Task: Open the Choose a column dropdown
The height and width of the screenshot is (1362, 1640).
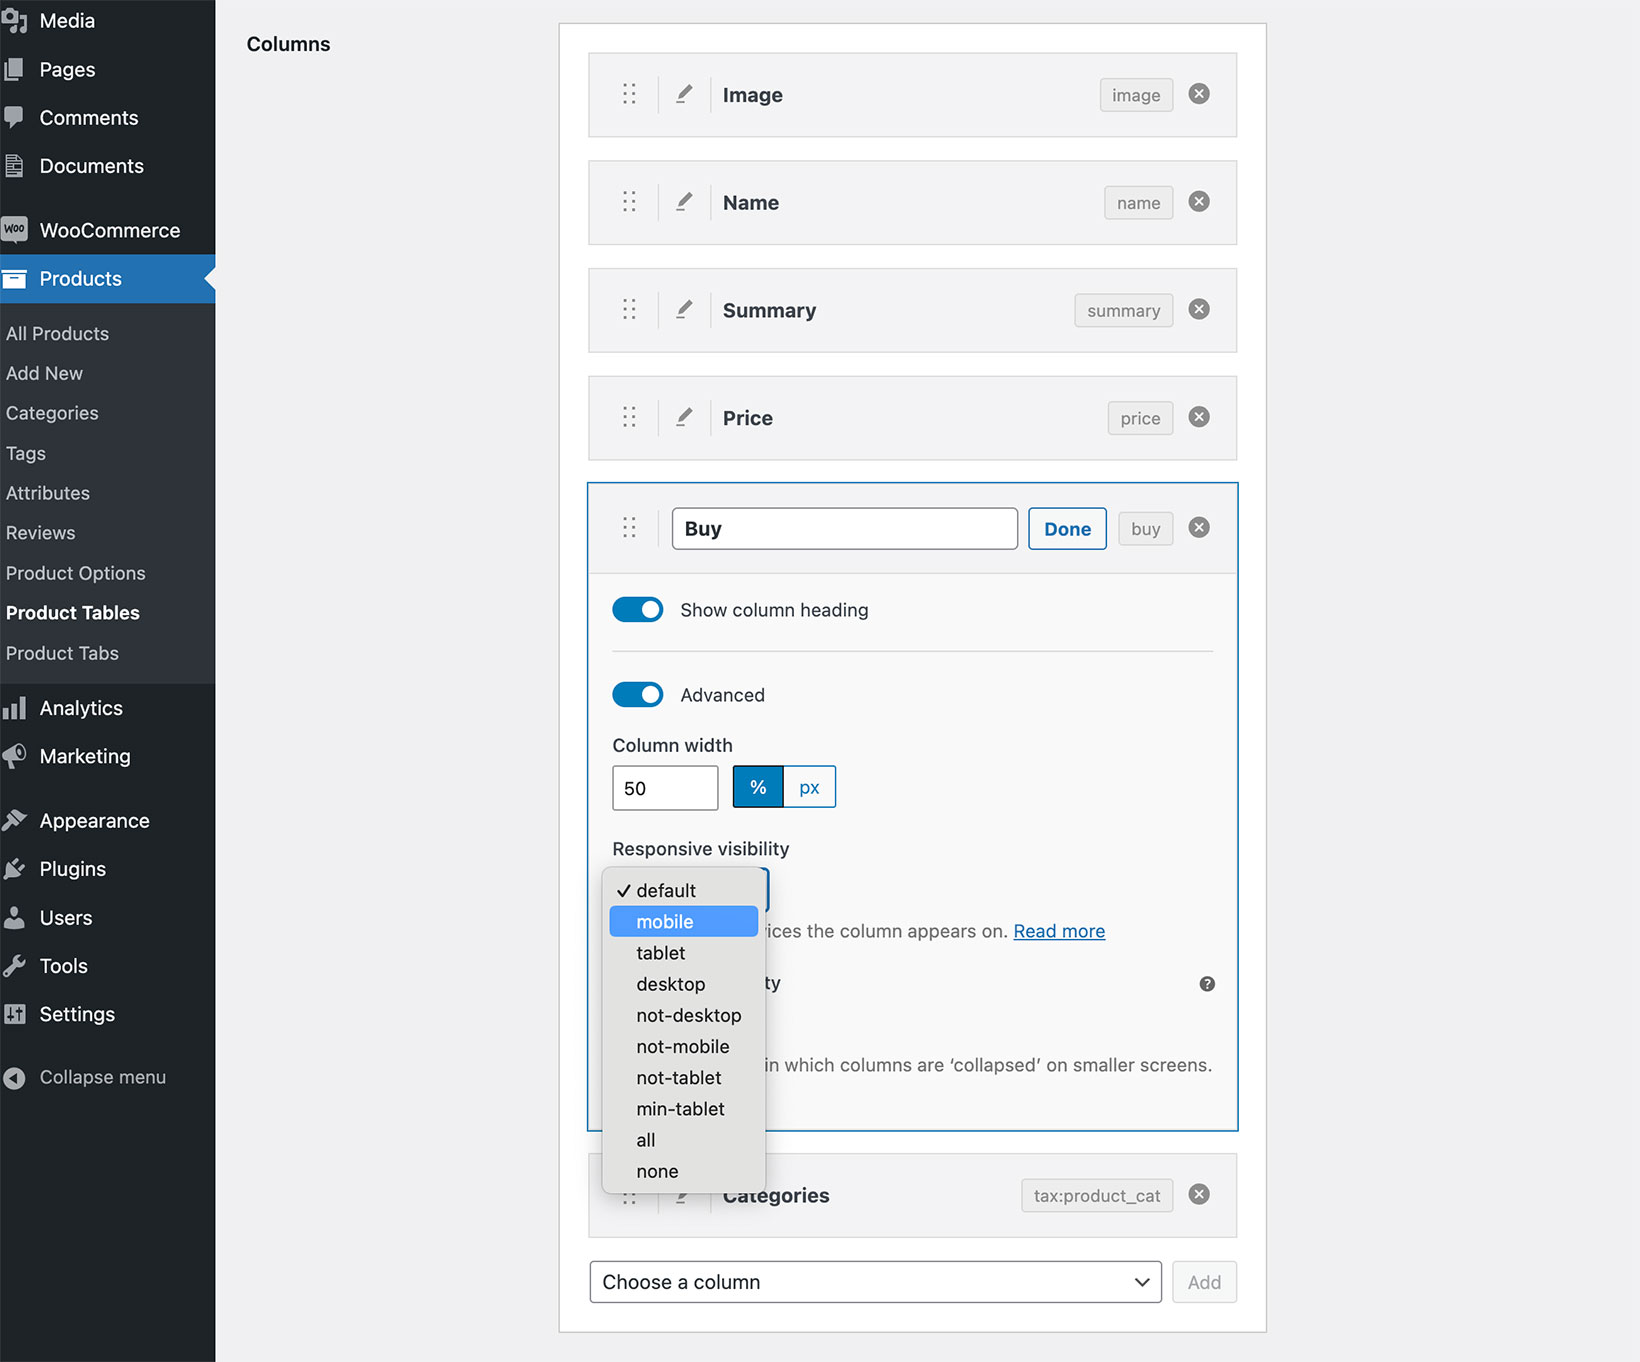Action: click(875, 1282)
